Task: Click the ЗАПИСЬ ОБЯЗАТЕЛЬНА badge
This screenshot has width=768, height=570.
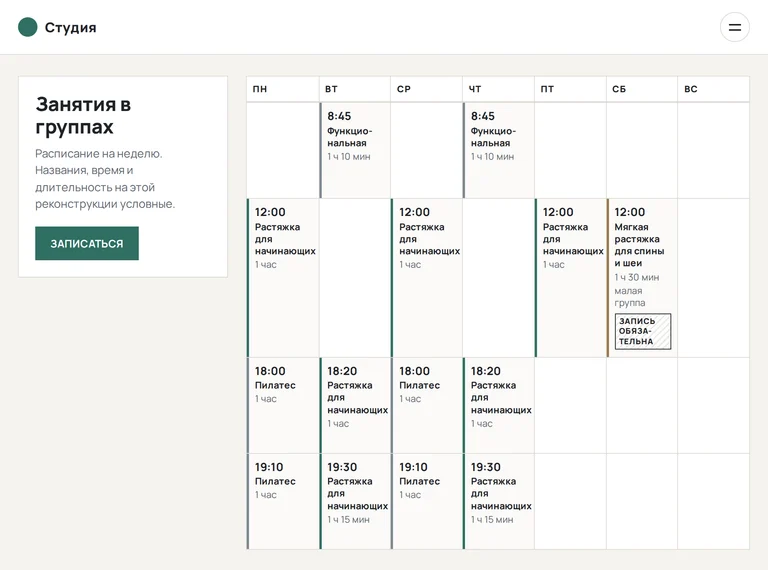Action: click(x=643, y=332)
